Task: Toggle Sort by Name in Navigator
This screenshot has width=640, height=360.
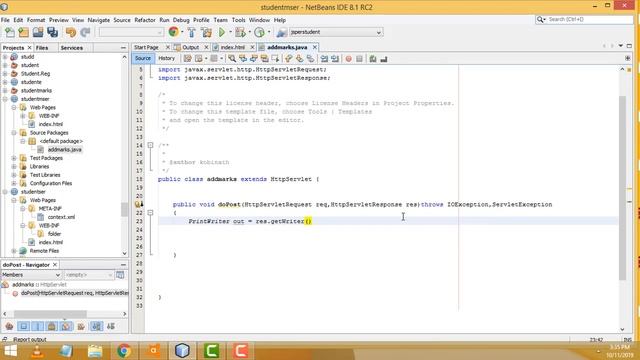Action: tap(97, 326)
